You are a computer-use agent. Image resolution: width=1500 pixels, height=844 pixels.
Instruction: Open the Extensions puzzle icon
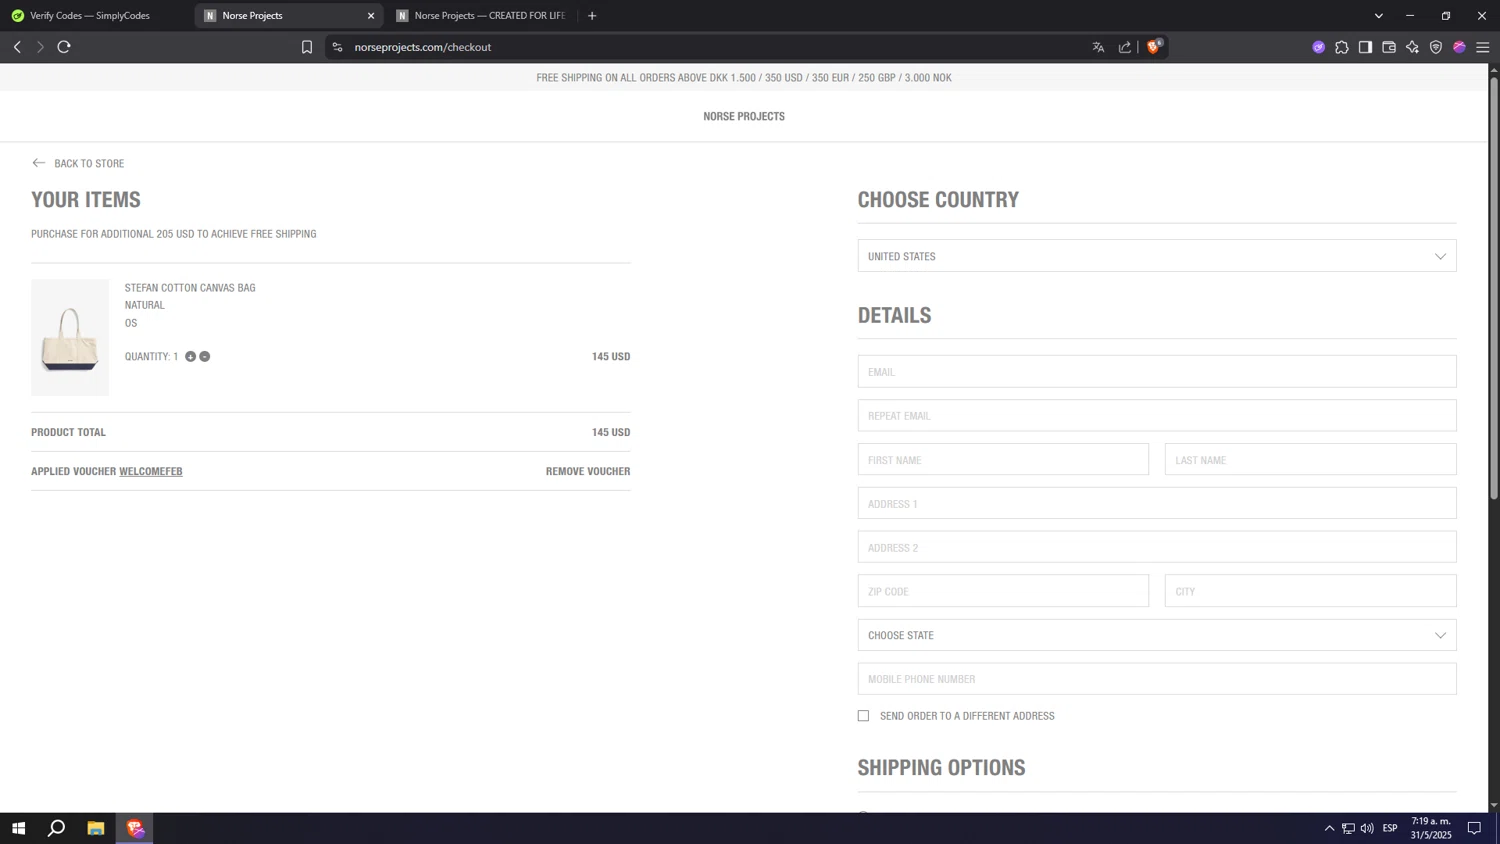tap(1342, 47)
